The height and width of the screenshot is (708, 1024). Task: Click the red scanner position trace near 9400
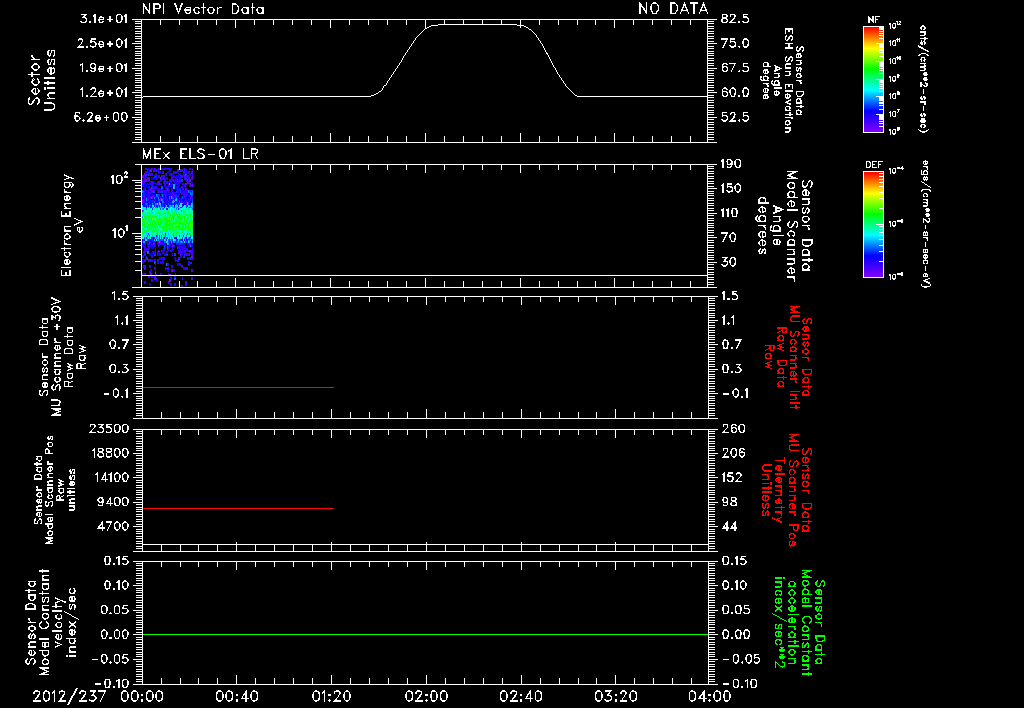238,508
